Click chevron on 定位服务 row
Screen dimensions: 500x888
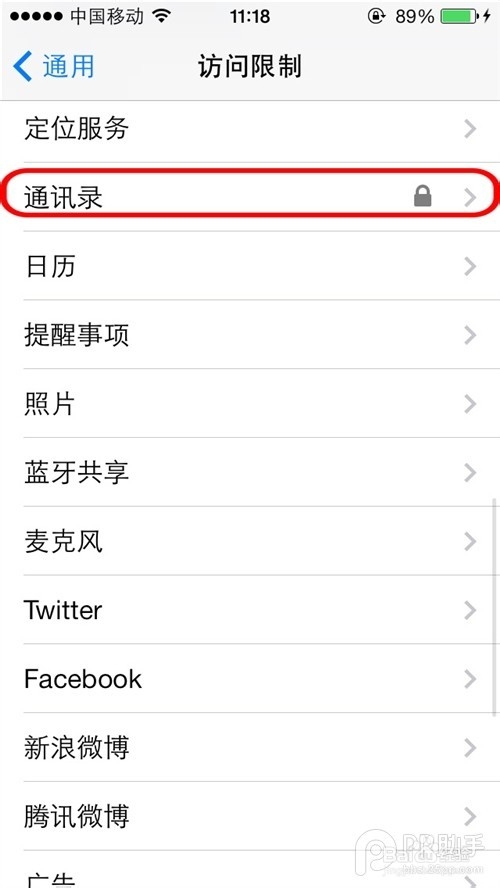click(469, 129)
